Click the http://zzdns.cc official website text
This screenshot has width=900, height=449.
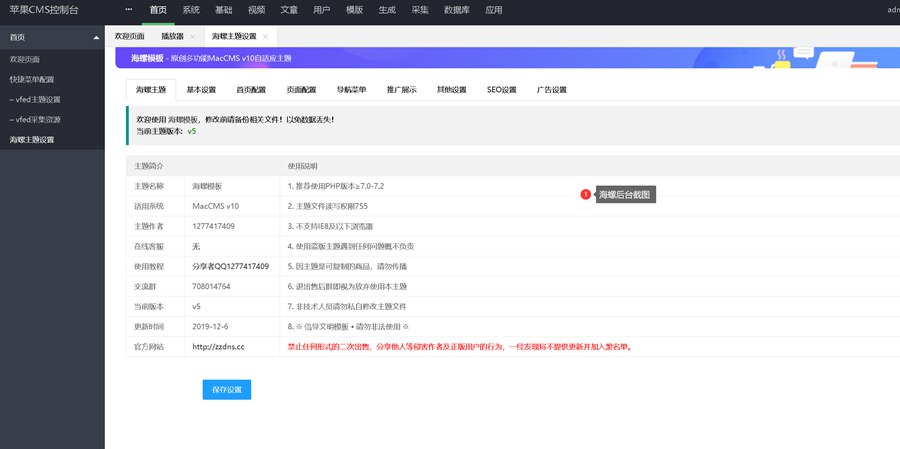[218, 346]
